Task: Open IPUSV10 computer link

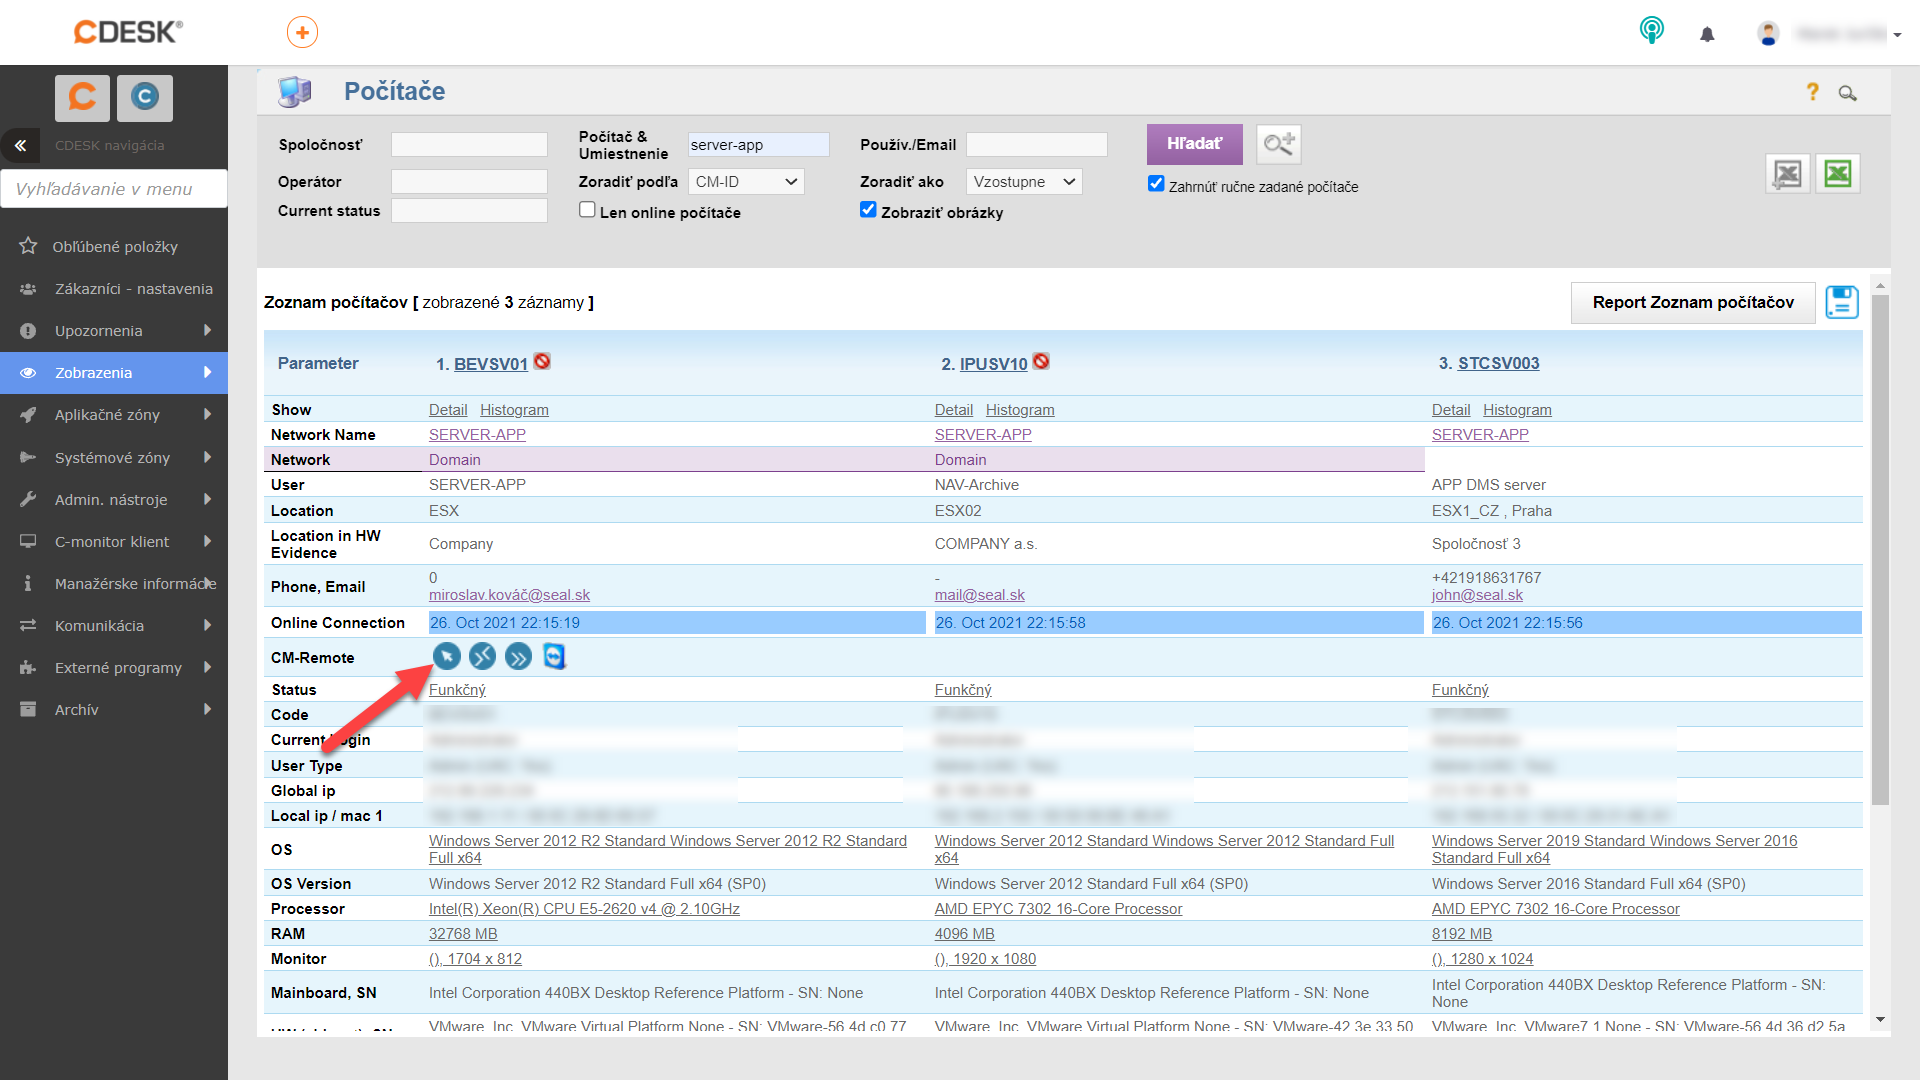Action: click(x=993, y=364)
